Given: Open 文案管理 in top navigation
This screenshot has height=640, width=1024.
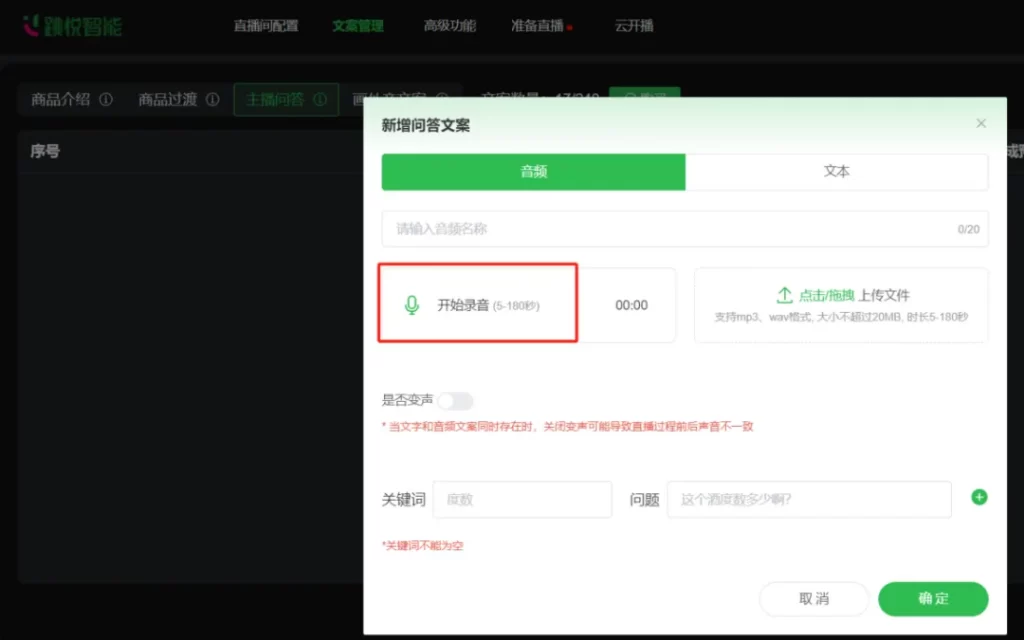Looking at the screenshot, I should (x=358, y=26).
